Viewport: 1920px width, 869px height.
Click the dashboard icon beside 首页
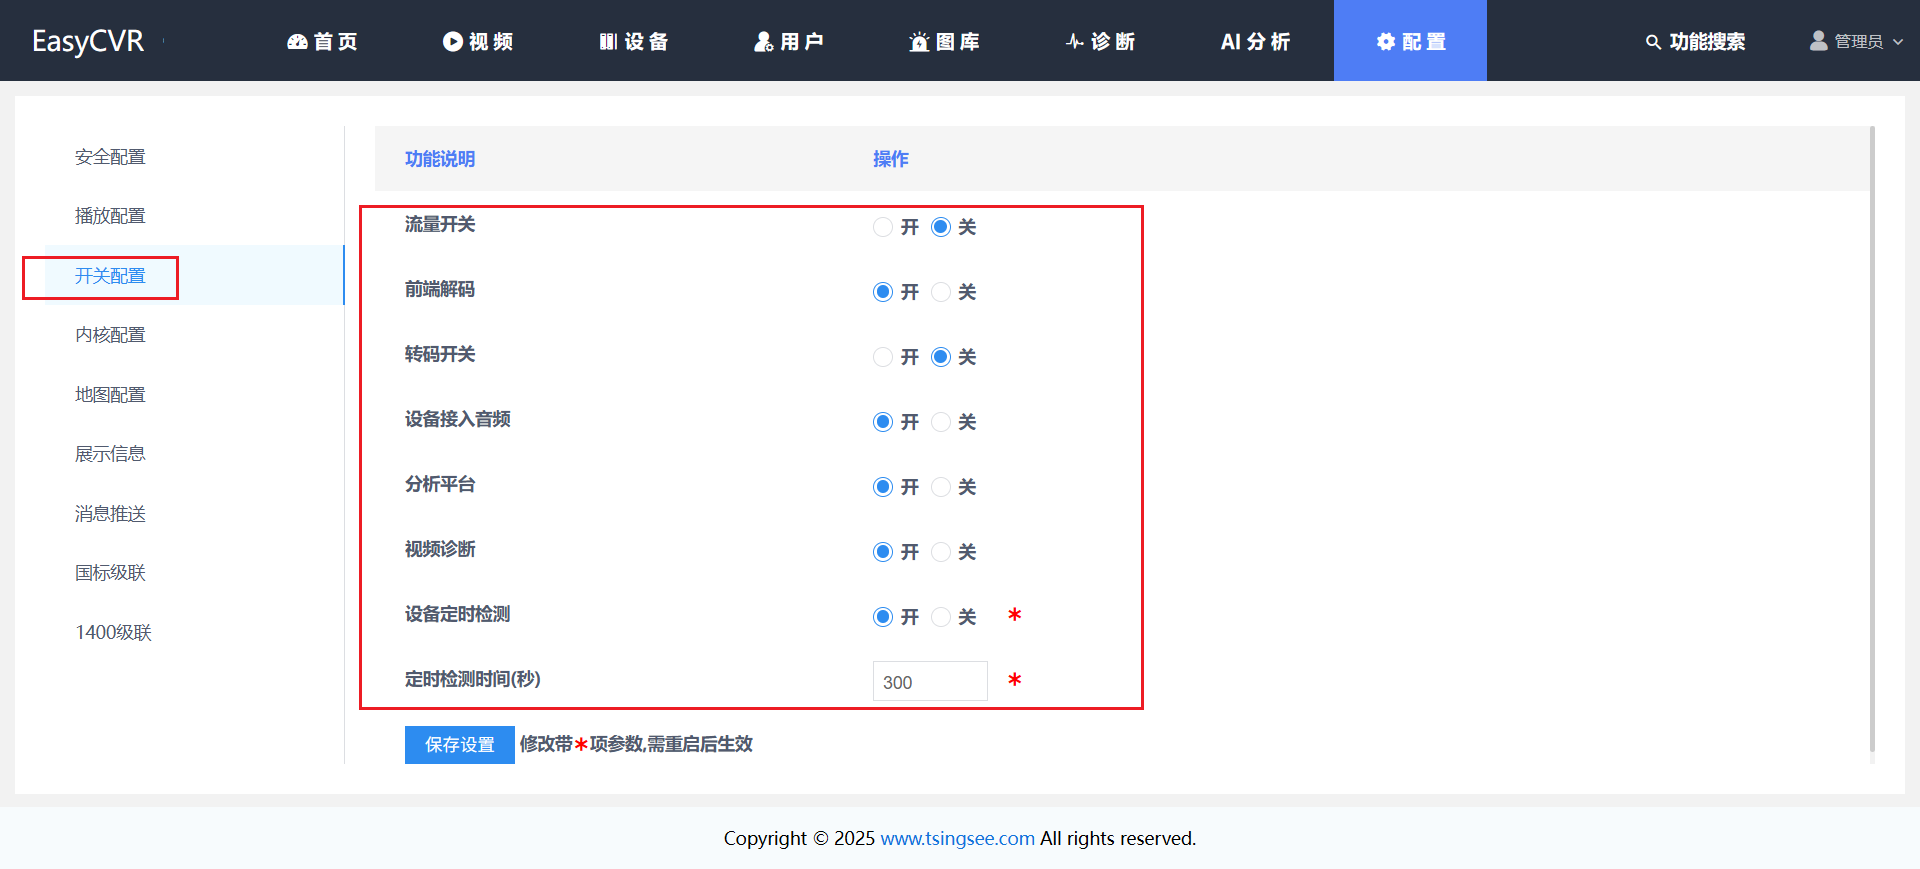point(297,41)
